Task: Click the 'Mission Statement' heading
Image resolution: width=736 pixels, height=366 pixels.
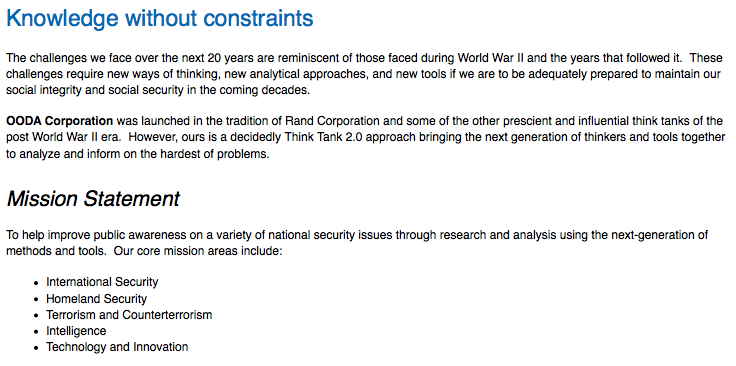Action: click(93, 199)
